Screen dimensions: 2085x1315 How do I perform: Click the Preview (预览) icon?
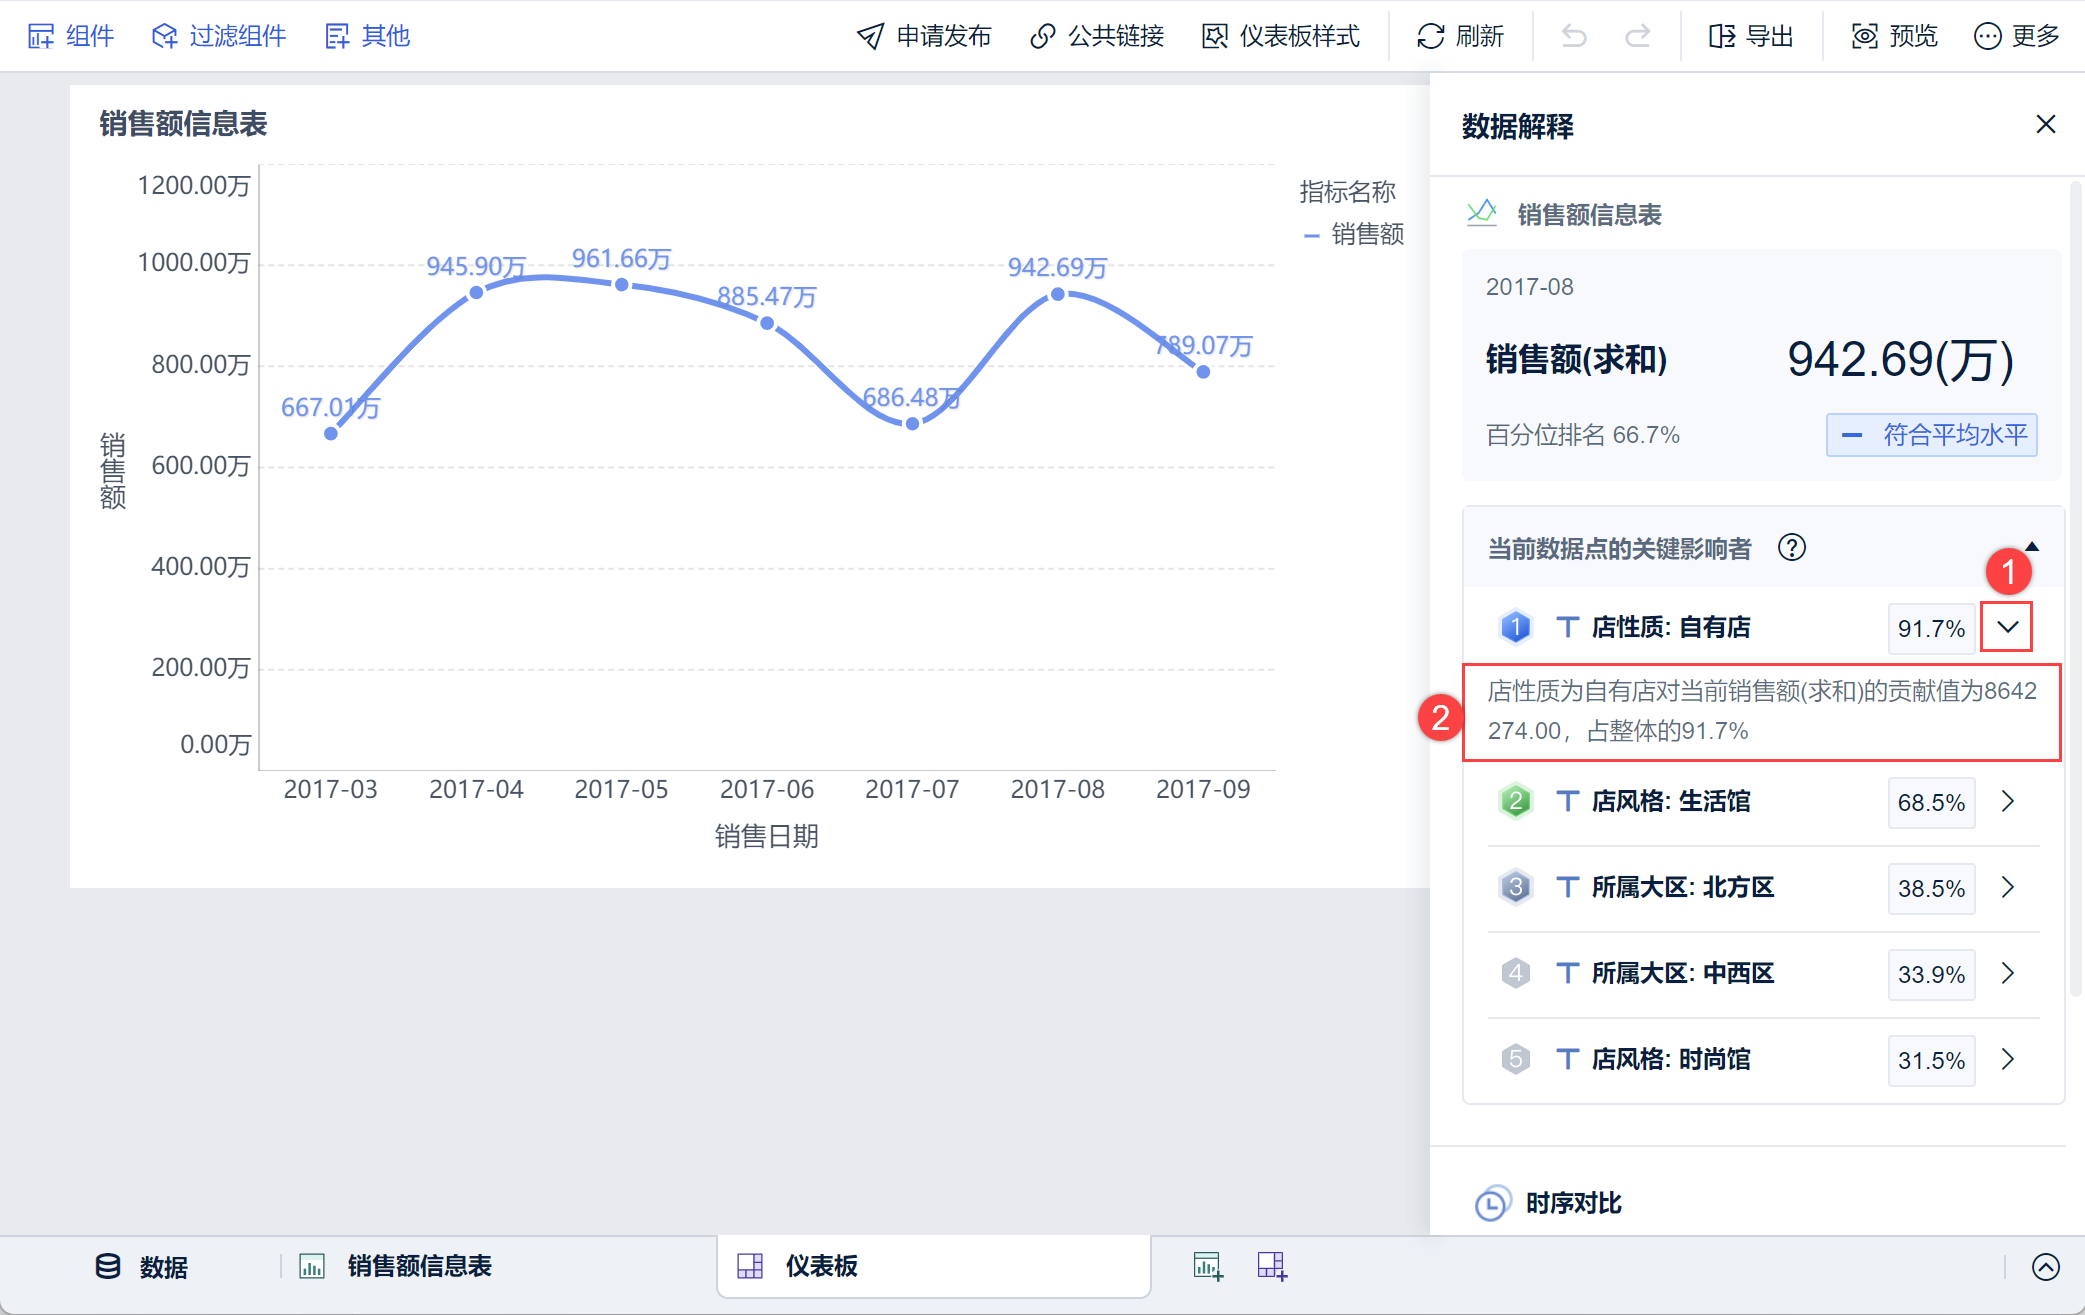click(x=1865, y=36)
